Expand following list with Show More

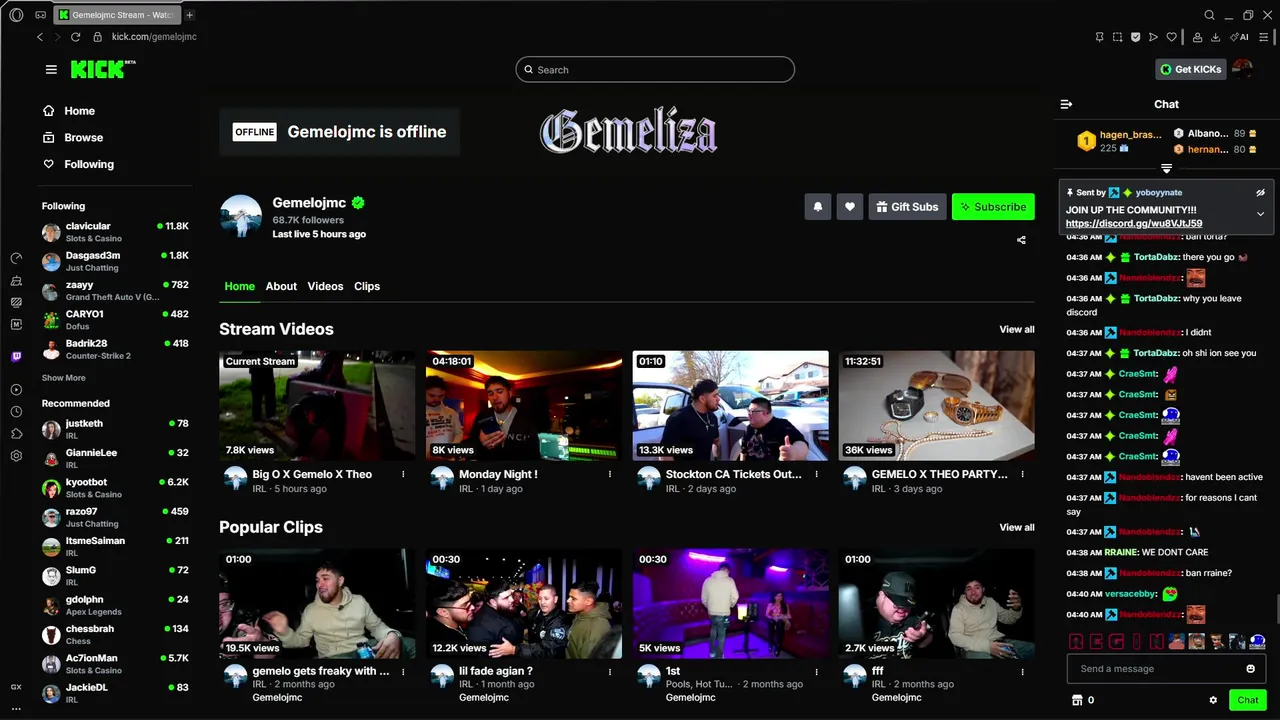point(63,378)
